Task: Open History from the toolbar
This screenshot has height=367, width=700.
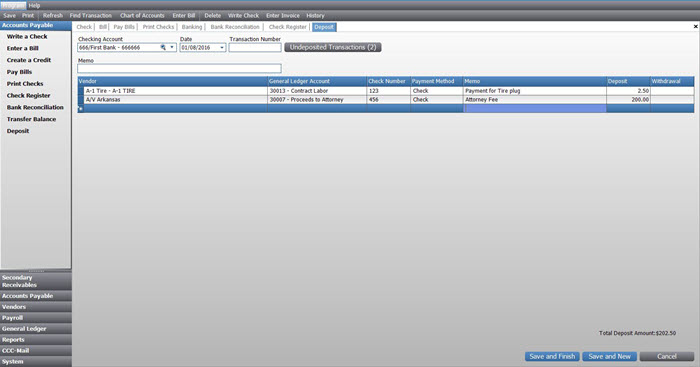Action: (x=315, y=15)
